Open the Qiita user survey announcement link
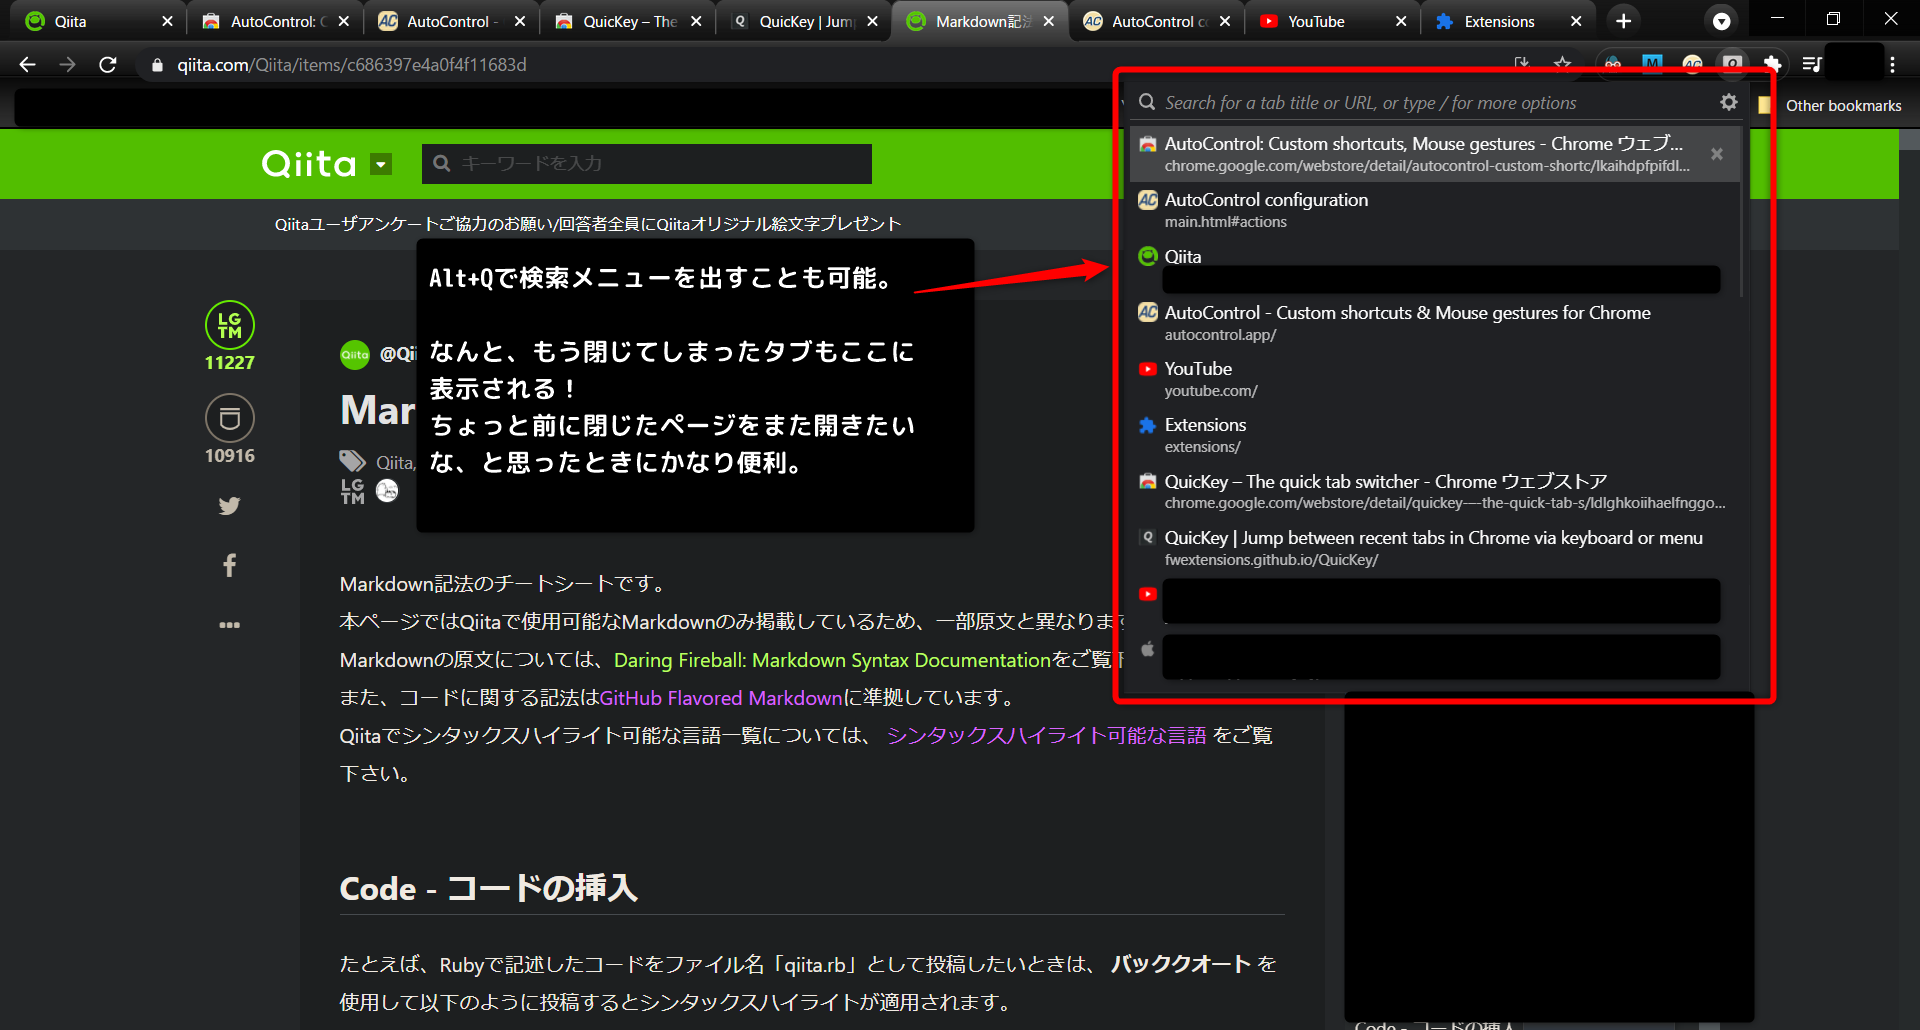Screen dimensions: 1920x1030 [588, 224]
